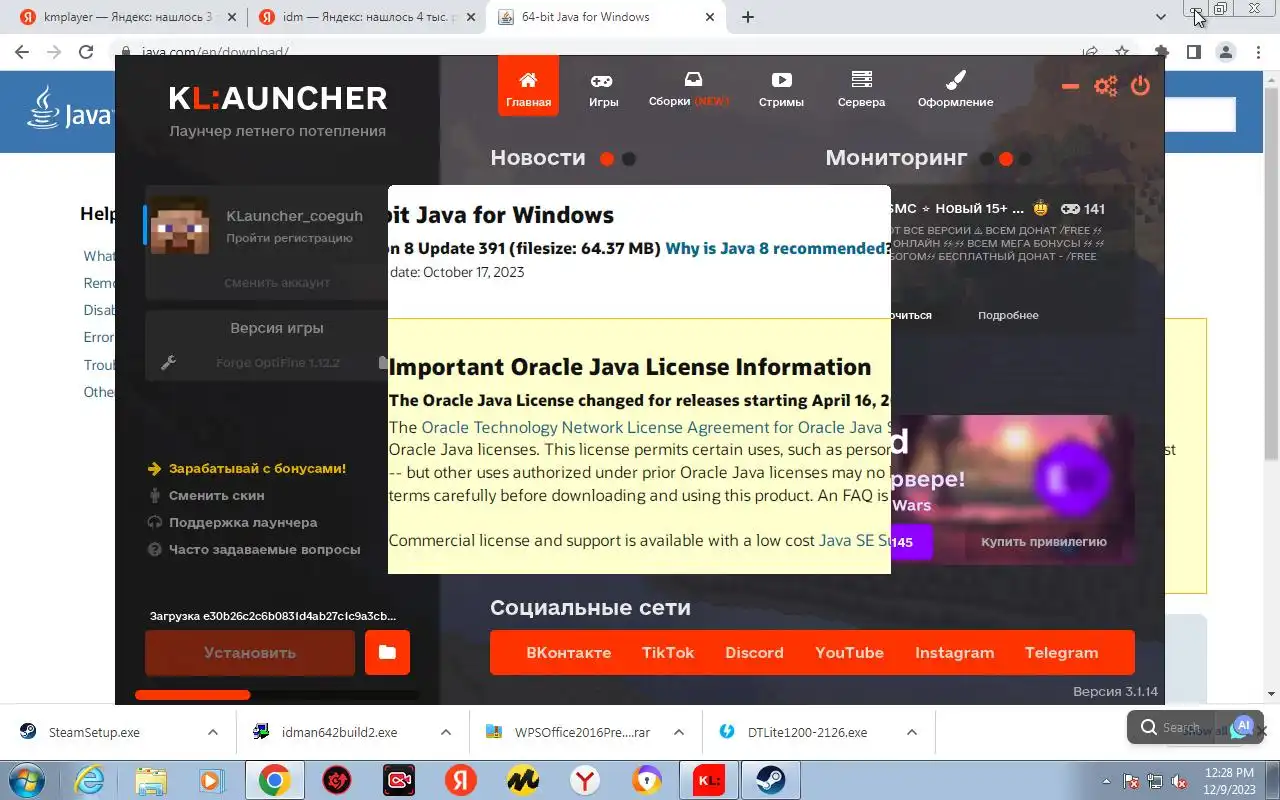Click the Пройти регистрацию link

pyautogui.click(x=289, y=238)
